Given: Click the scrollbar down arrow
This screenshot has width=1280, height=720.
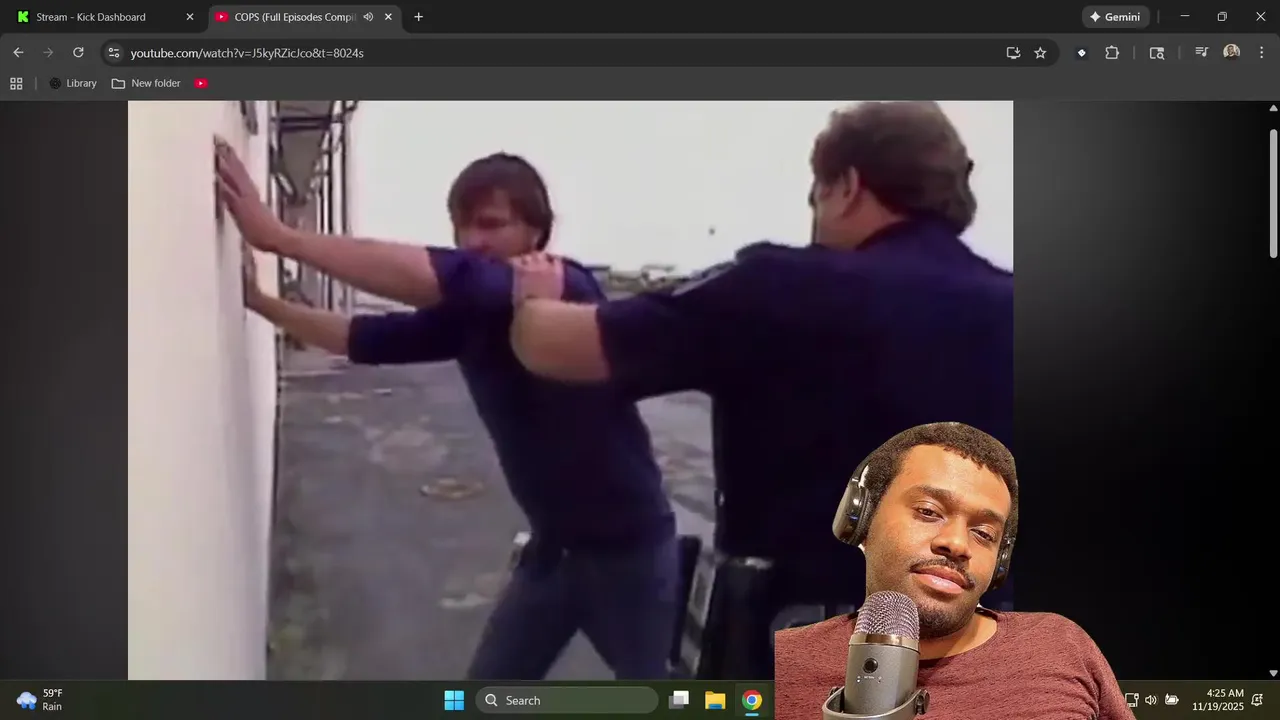Looking at the screenshot, I should (x=1273, y=674).
